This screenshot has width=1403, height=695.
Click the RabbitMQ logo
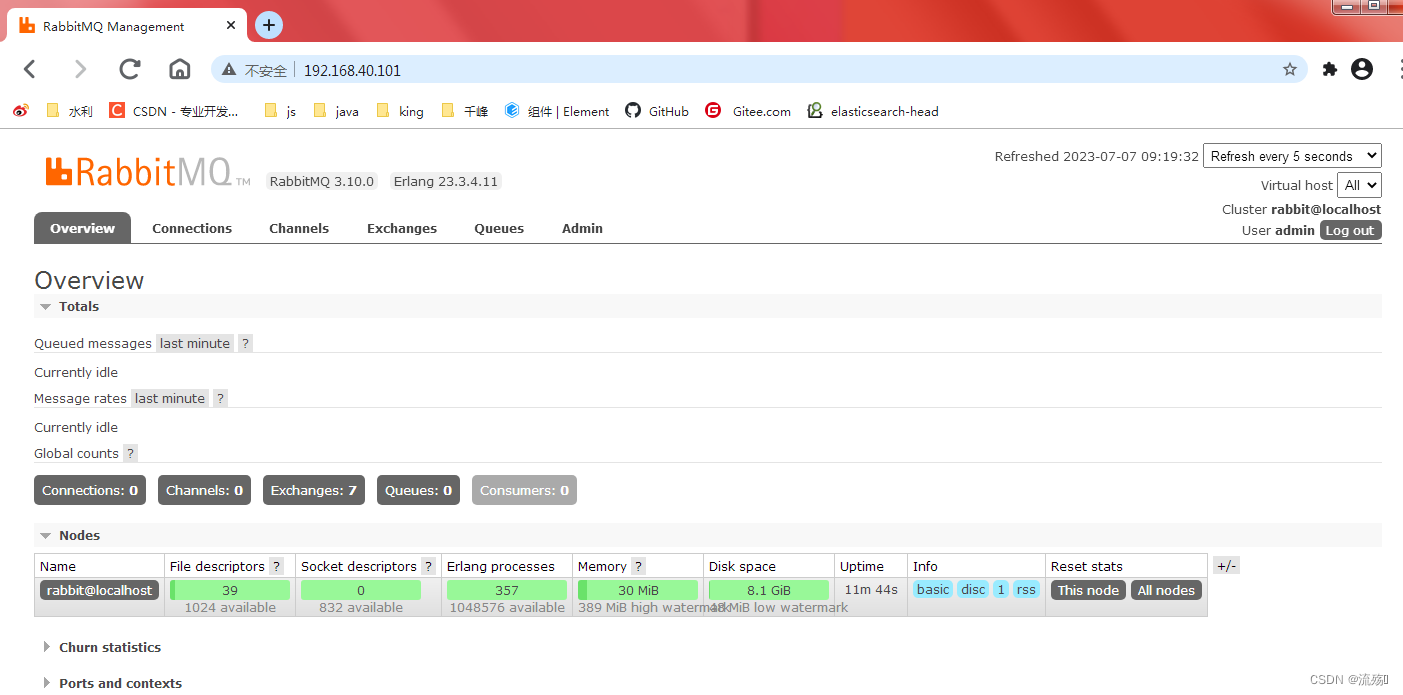pyautogui.click(x=146, y=172)
